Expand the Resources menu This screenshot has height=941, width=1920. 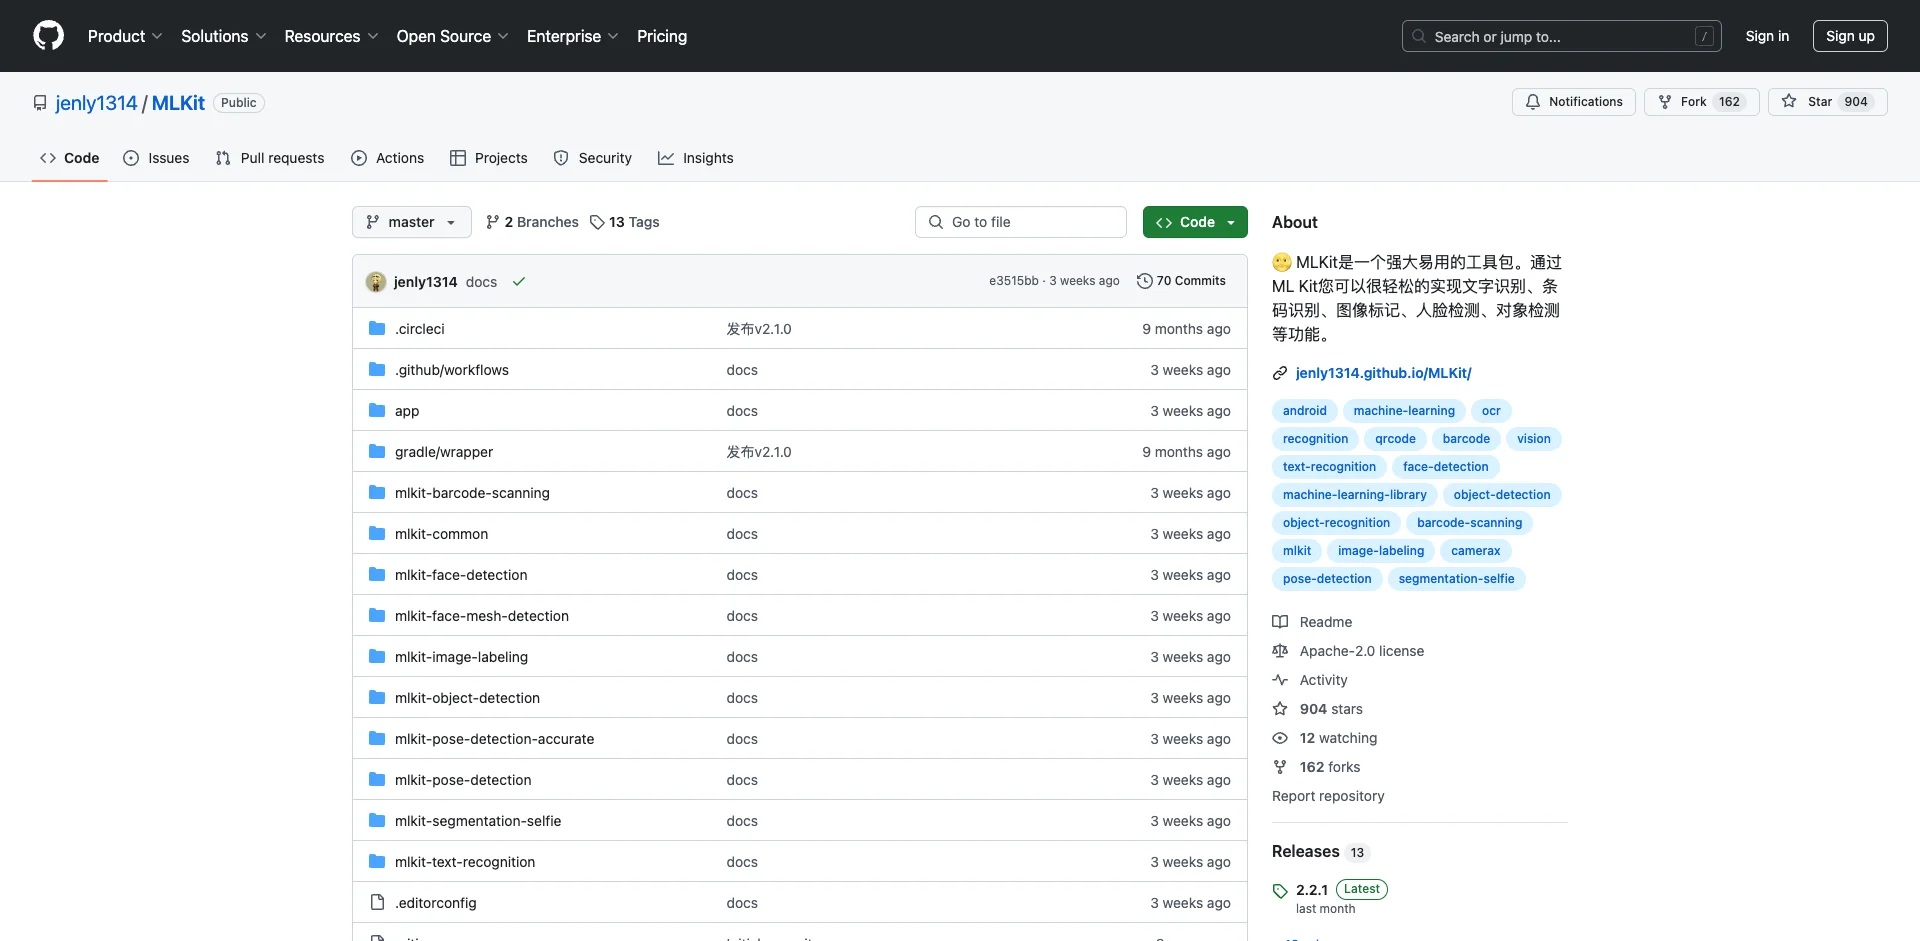[x=331, y=36]
